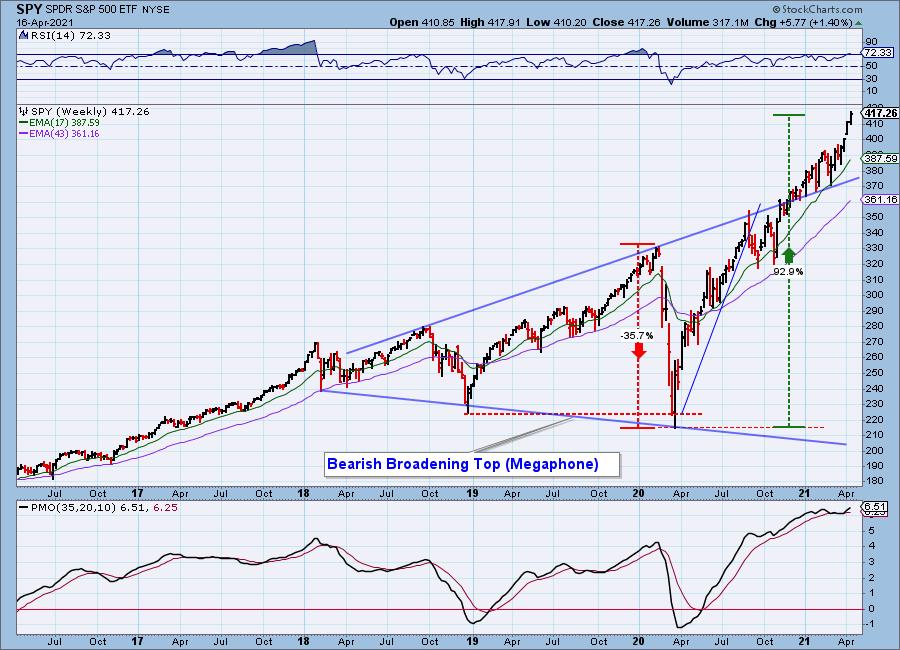
Task: Click the 417.26 price tag on price axis
Action: point(880,113)
